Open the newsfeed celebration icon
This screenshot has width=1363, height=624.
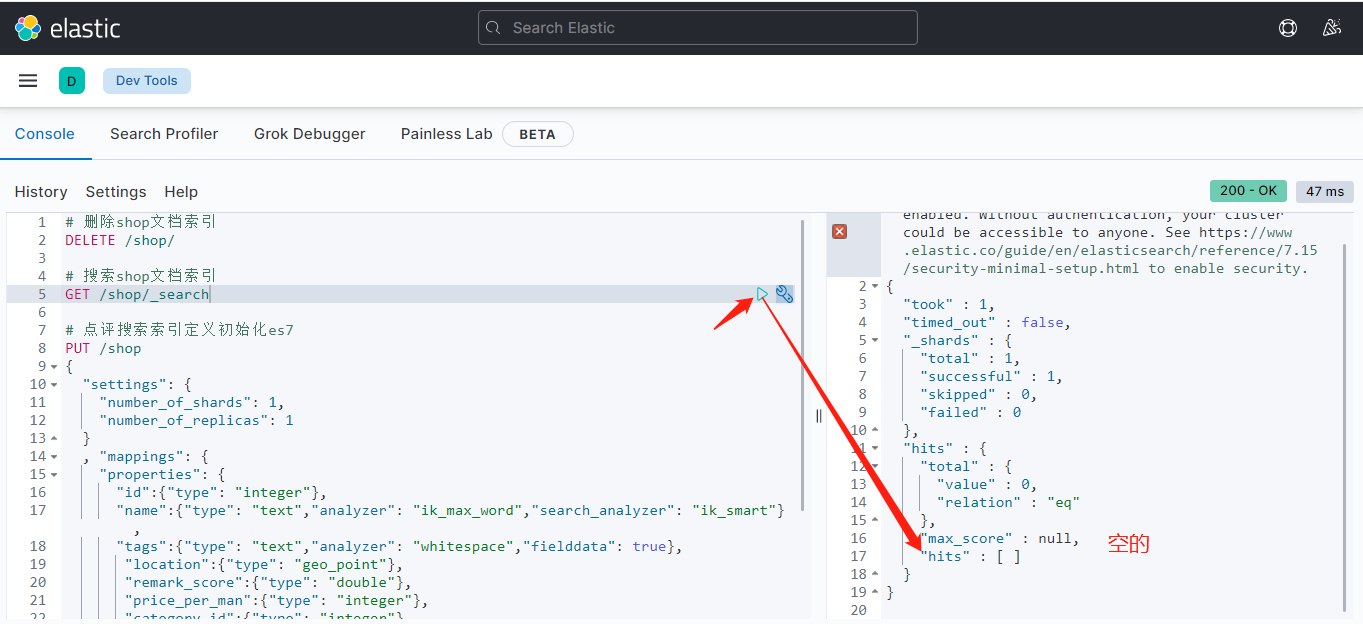point(1331,28)
